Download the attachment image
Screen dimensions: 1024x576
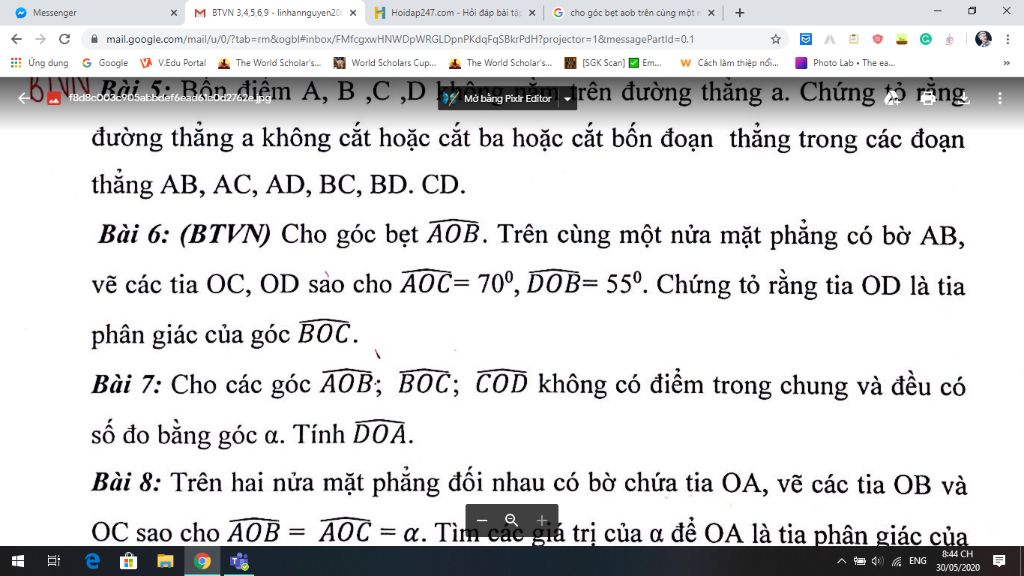(963, 98)
